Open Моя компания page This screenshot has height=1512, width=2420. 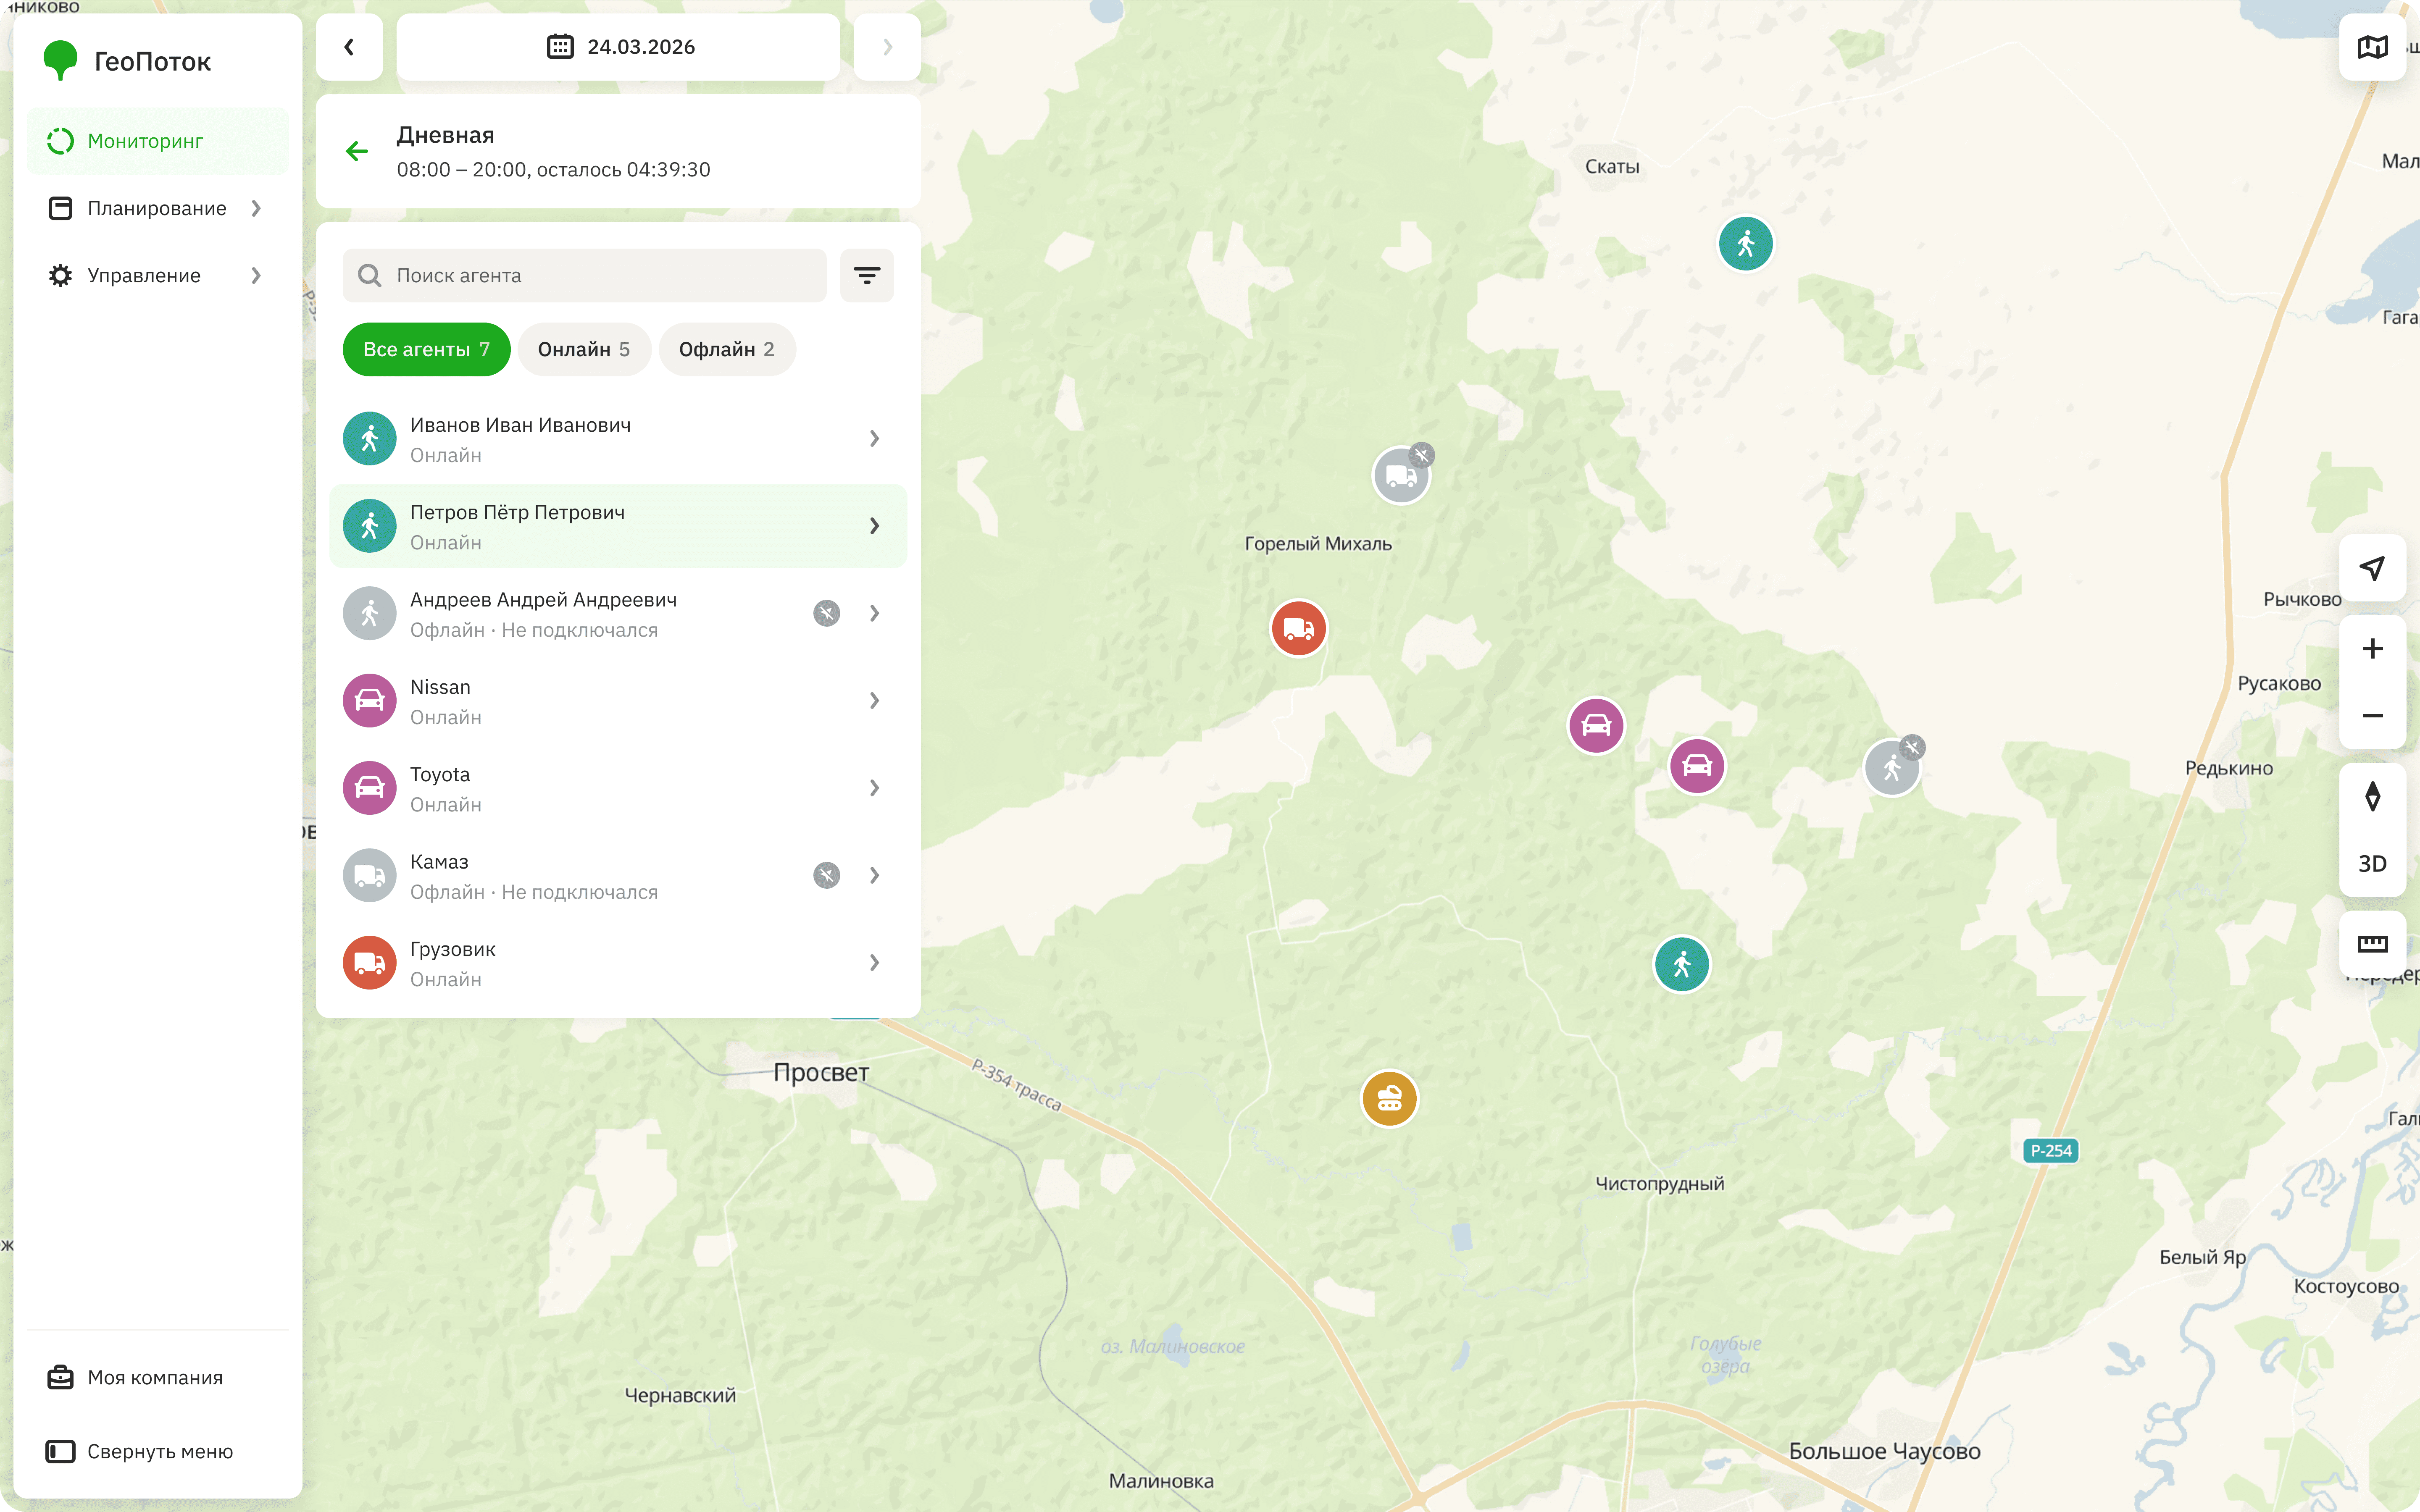point(158,1377)
